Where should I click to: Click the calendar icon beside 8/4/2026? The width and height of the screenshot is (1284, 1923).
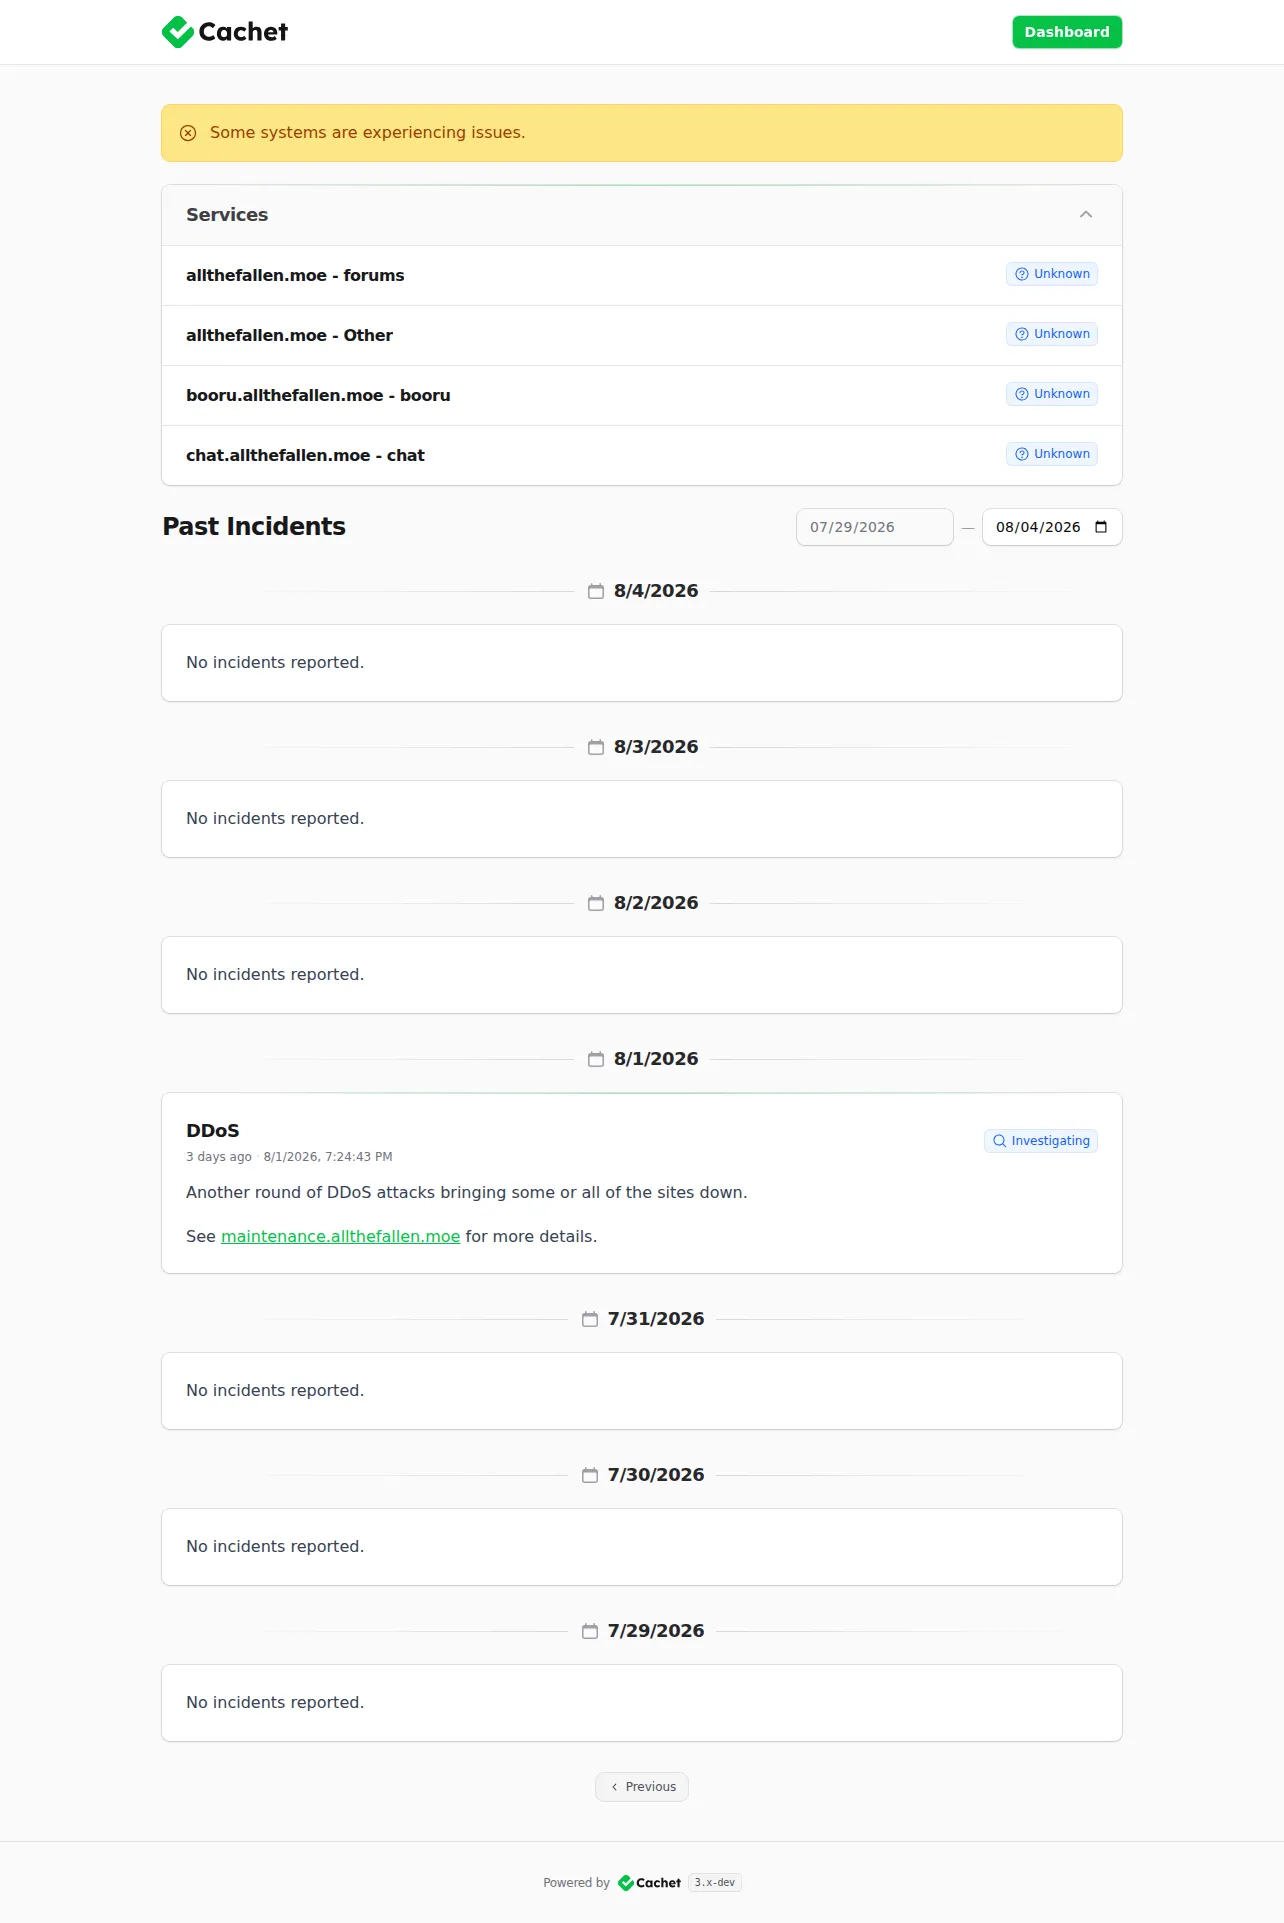pos(596,591)
